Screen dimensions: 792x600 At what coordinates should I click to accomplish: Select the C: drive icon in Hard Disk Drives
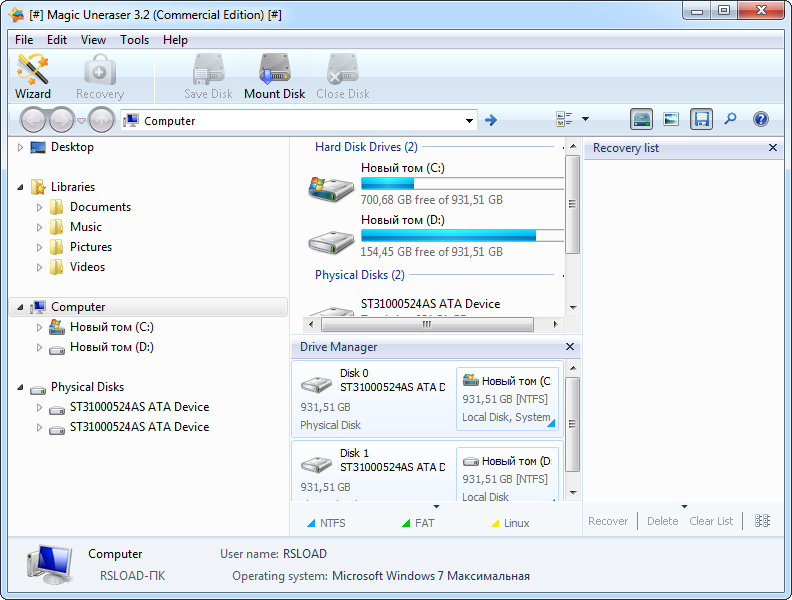(331, 188)
